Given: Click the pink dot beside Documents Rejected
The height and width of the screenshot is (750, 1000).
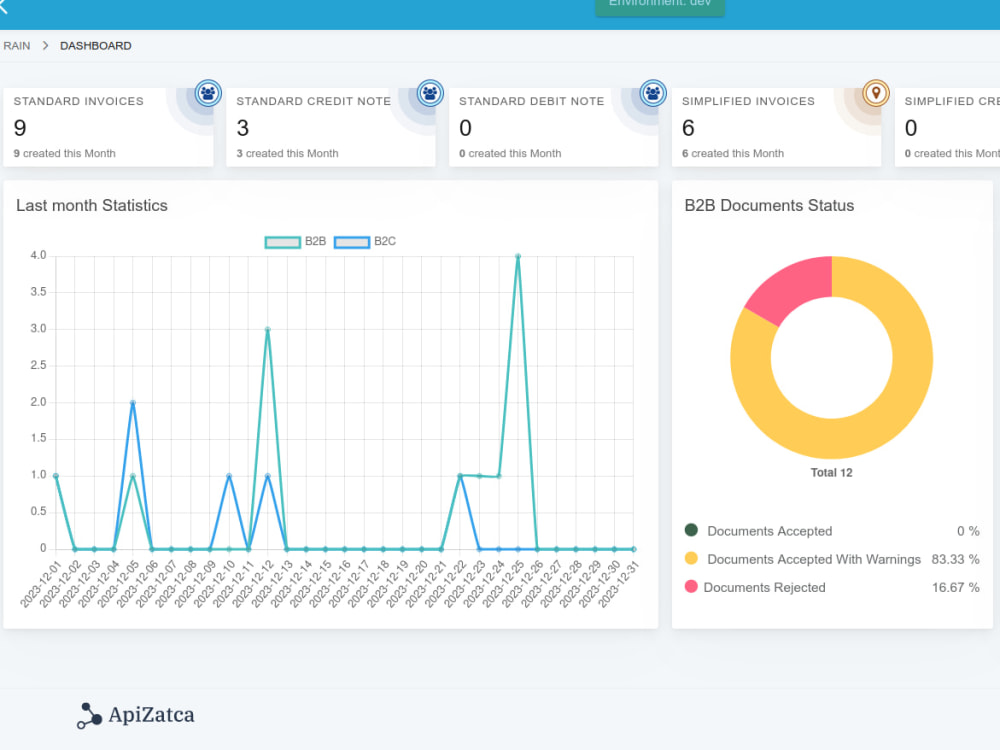Looking at the screenshot, I should [693, 587].
